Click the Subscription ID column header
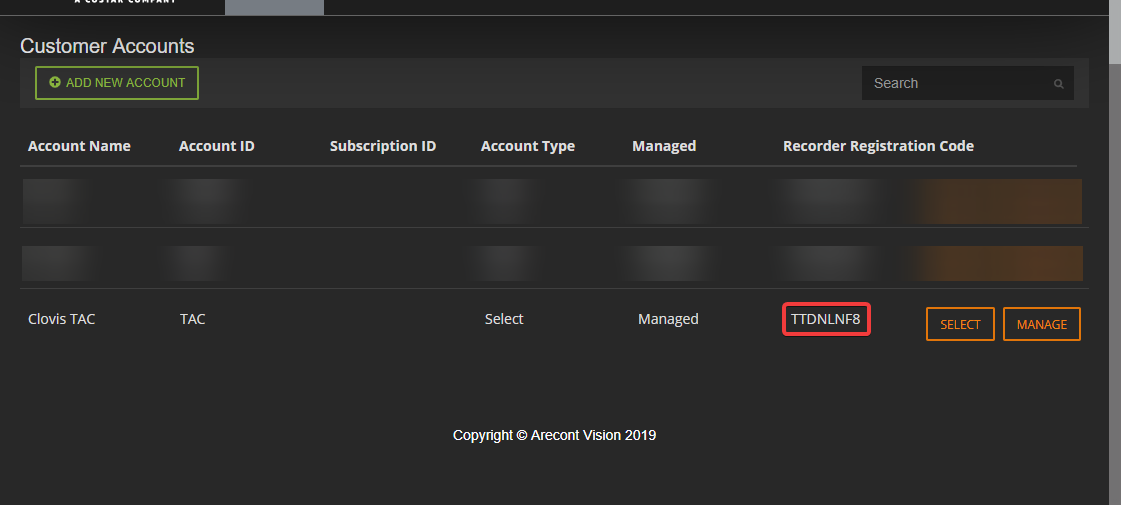Screen dimensions: 1121x505 point(382,146)
